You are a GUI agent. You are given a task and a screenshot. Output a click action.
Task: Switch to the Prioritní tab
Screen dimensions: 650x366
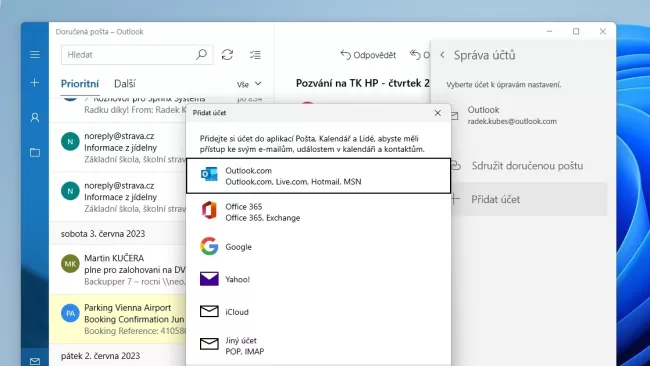coord(80,84)
